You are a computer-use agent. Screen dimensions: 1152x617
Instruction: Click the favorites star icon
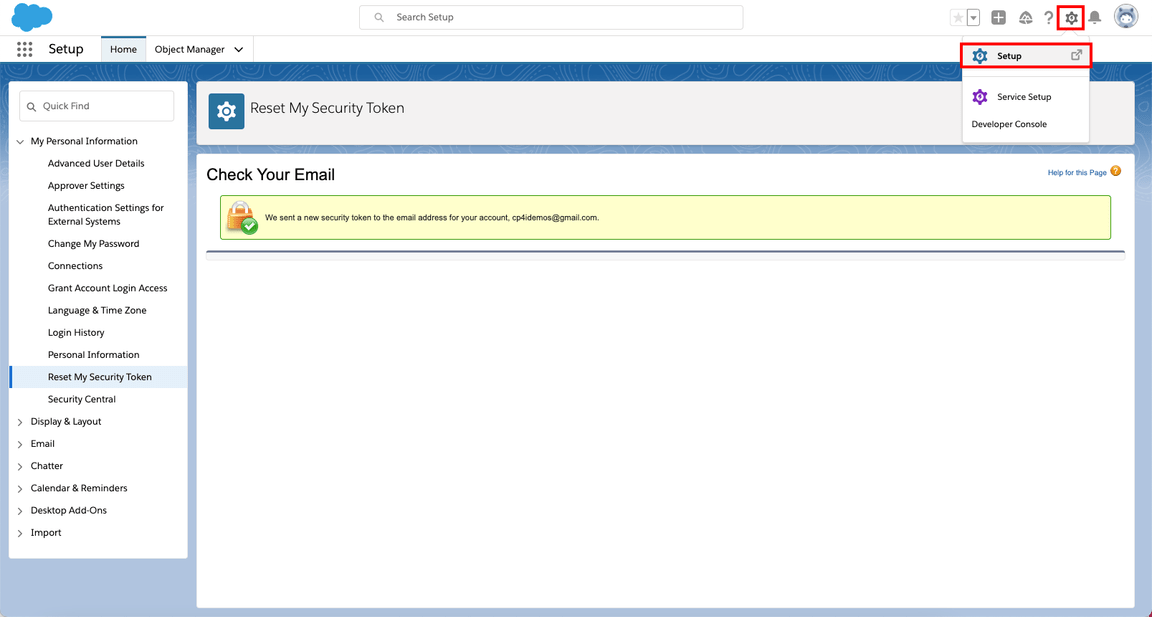[x=958, y=18]
